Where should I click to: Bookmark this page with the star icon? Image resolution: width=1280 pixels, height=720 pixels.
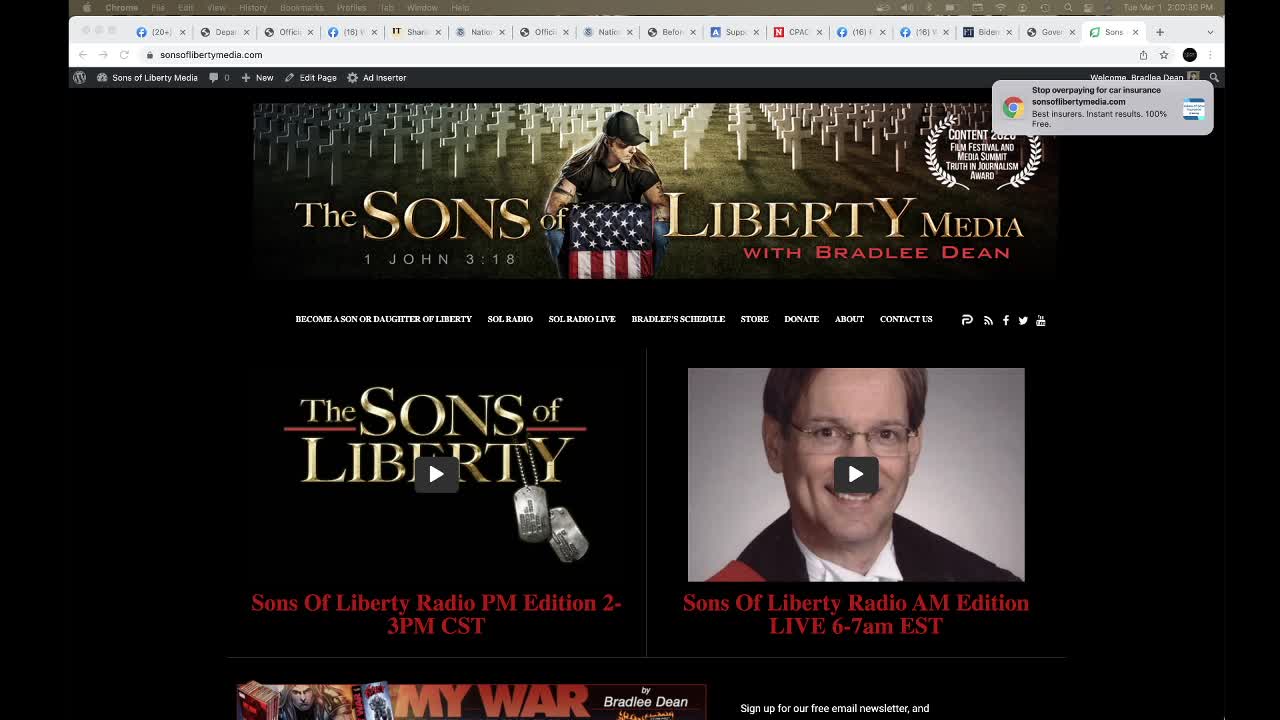(1164, 55)
